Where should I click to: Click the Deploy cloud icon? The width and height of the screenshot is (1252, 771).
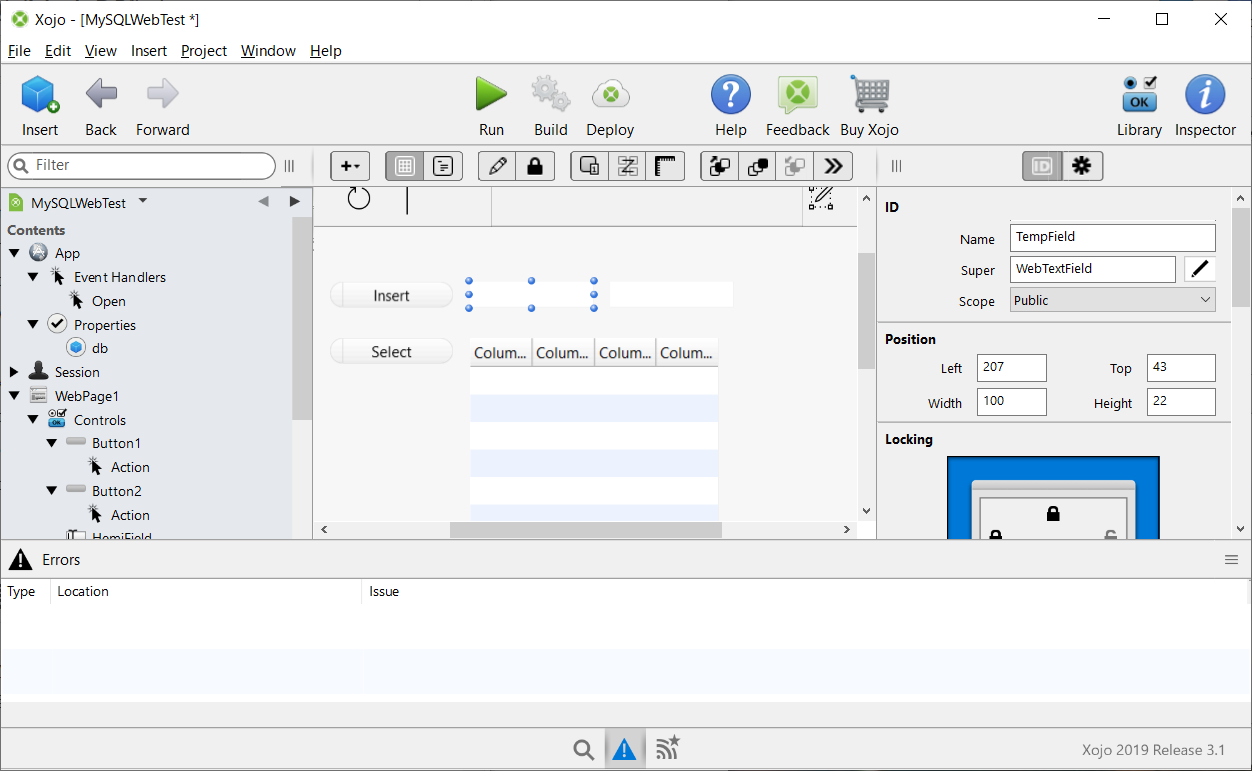coord(610,95)
